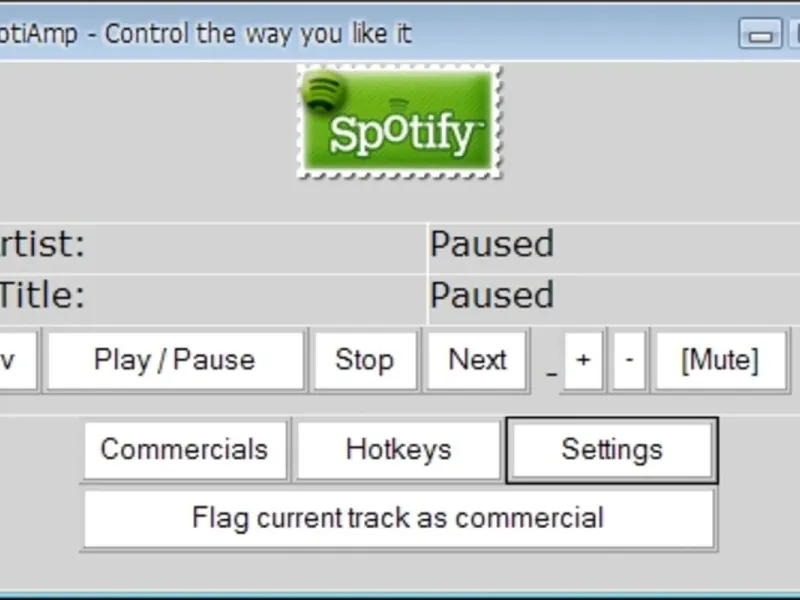Open the Hotkeys configuration
This screenshot has height=600, width=800.
[398, 450]
